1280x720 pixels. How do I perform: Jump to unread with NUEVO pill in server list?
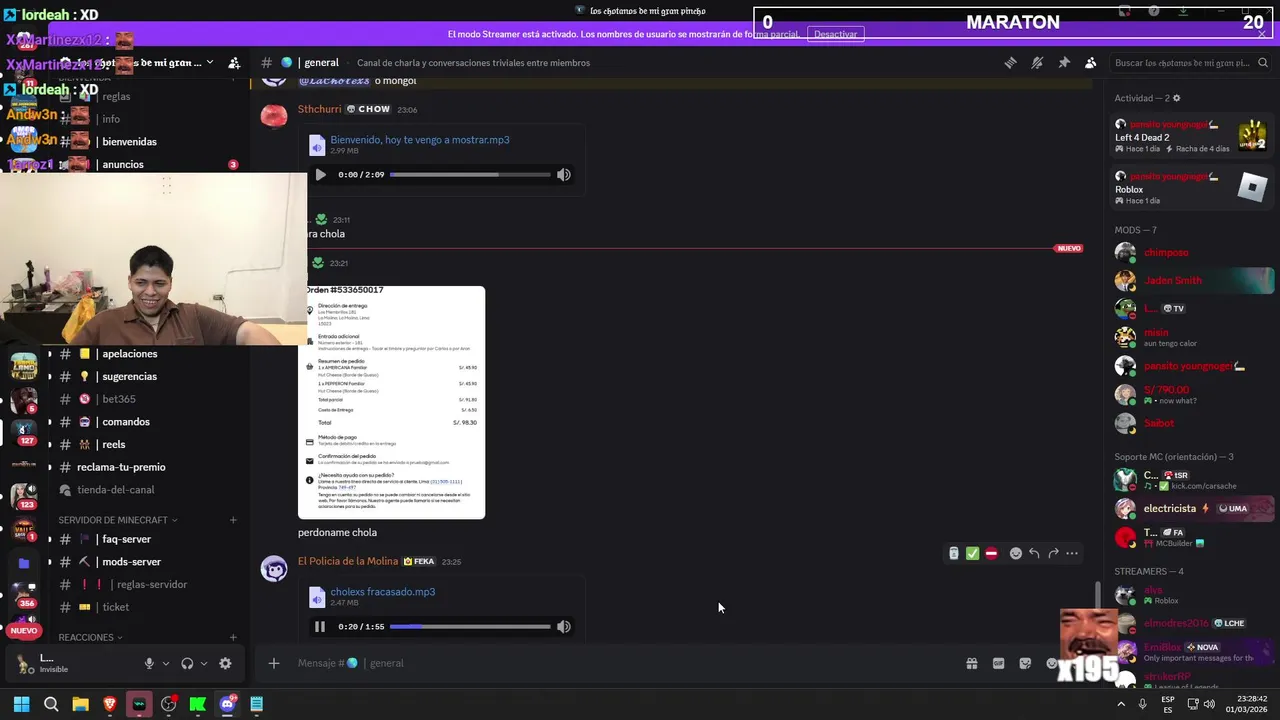24,631
